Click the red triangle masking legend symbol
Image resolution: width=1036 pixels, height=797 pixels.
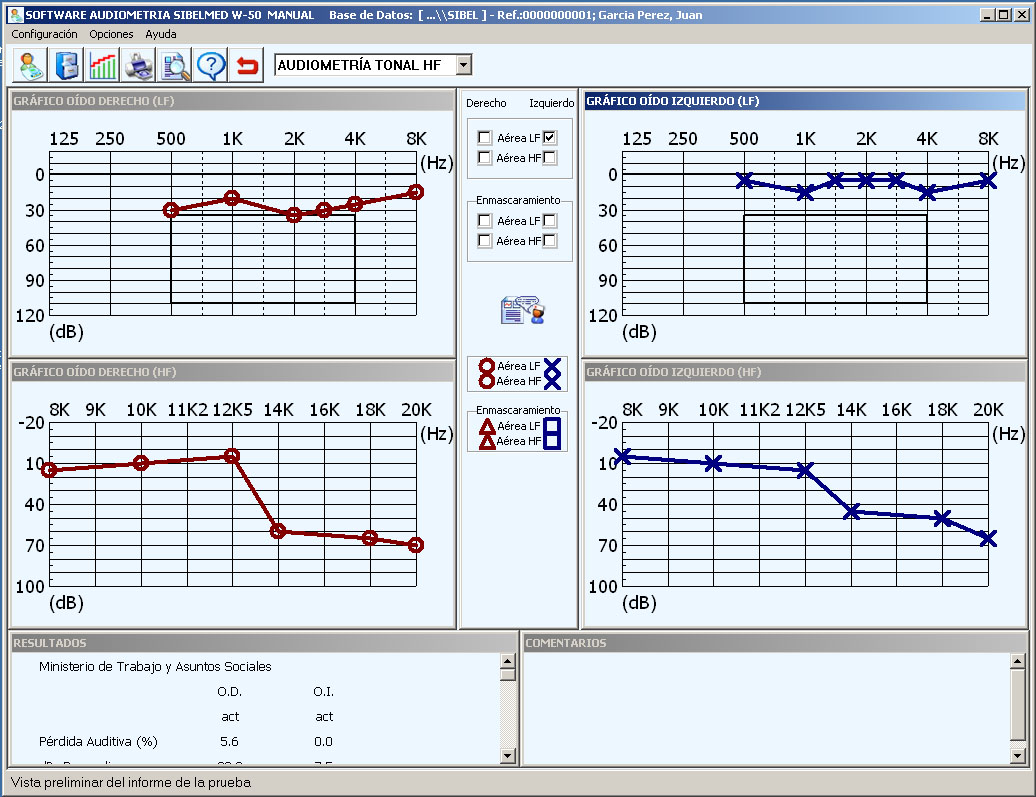[487, 426]
